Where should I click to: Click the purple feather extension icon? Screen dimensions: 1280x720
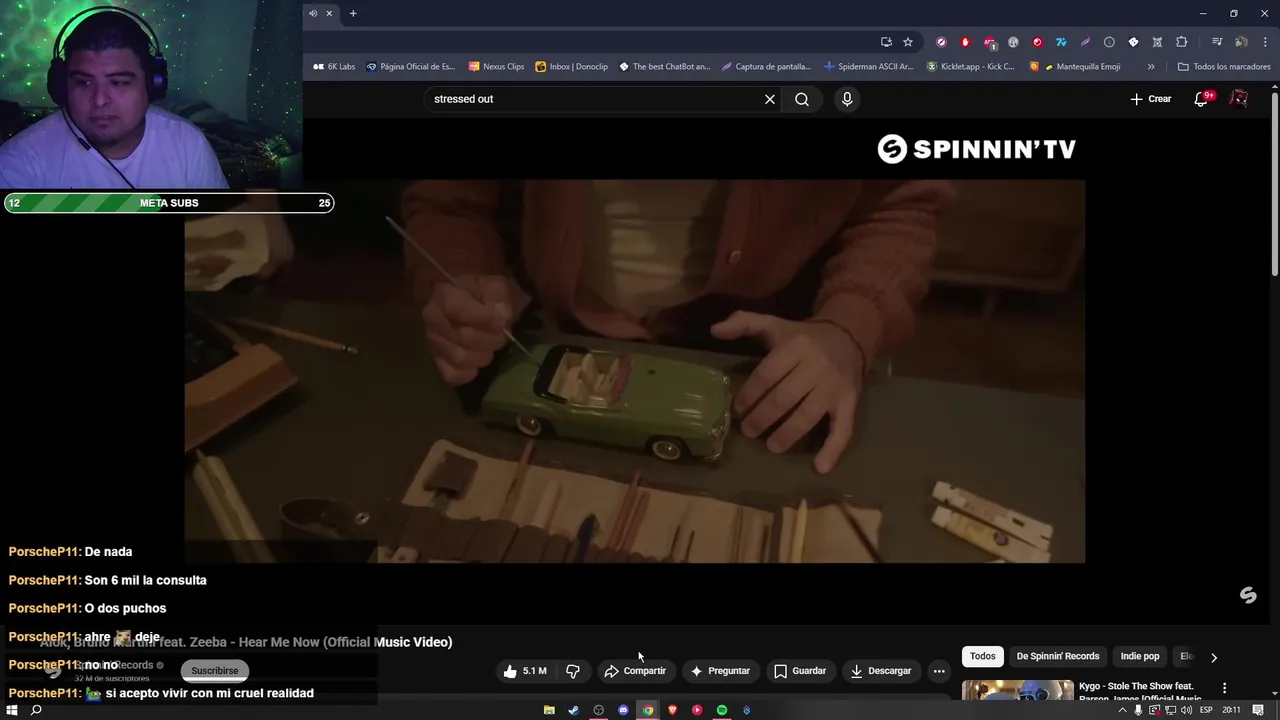click(x=1085, y=42)
